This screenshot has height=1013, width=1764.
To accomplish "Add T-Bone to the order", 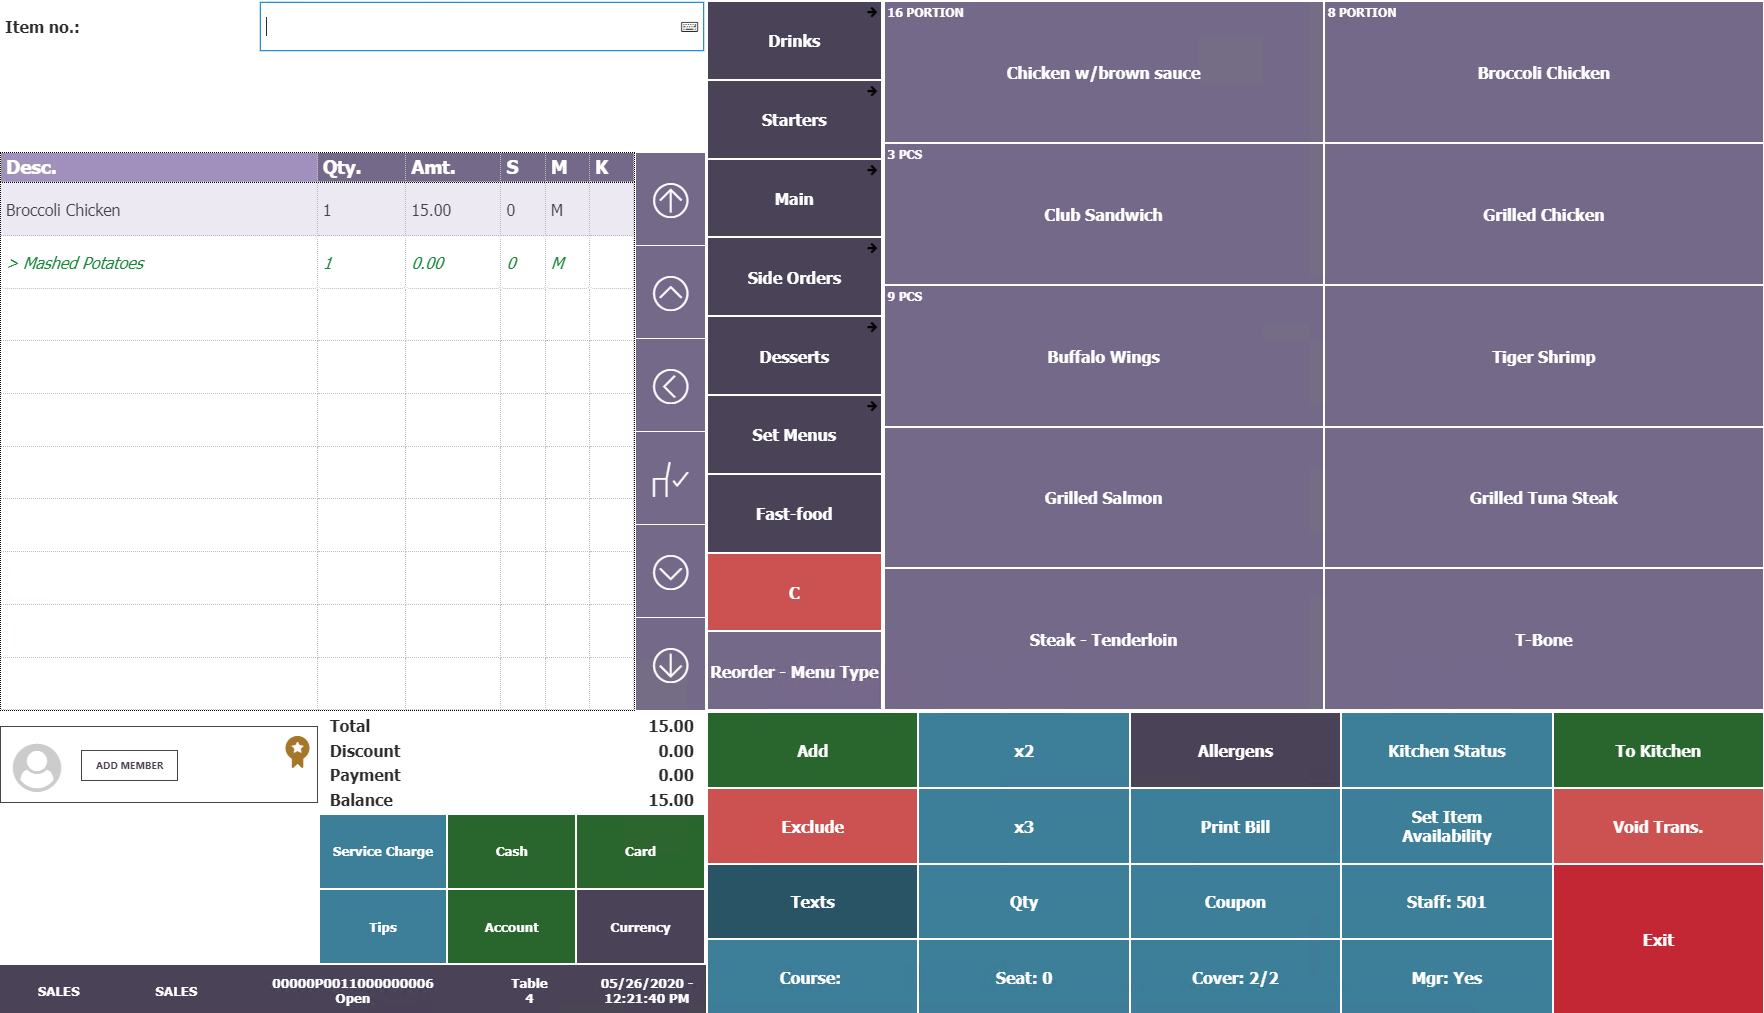I will pyautogui.click(x=1543, y=640).
